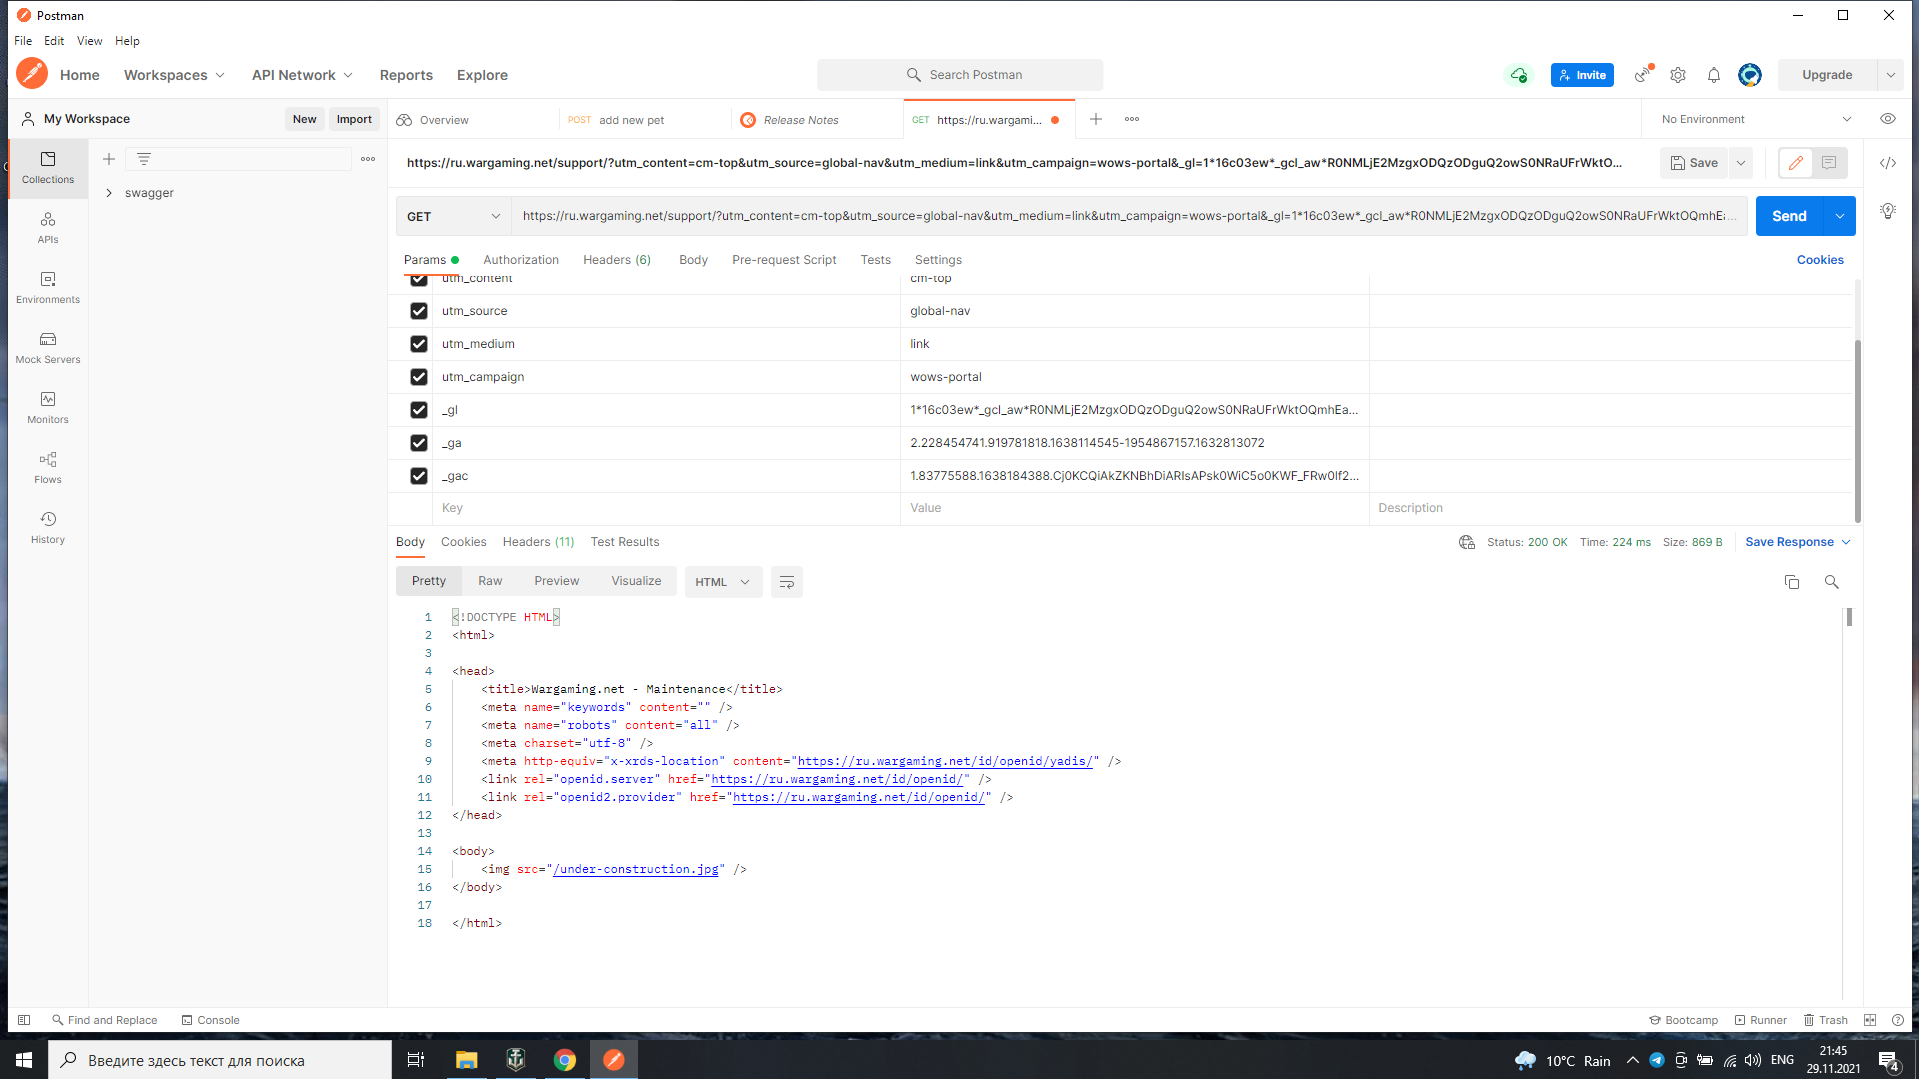Select the Raw response view tab
1919x1079 pixels.
(490, 581)
